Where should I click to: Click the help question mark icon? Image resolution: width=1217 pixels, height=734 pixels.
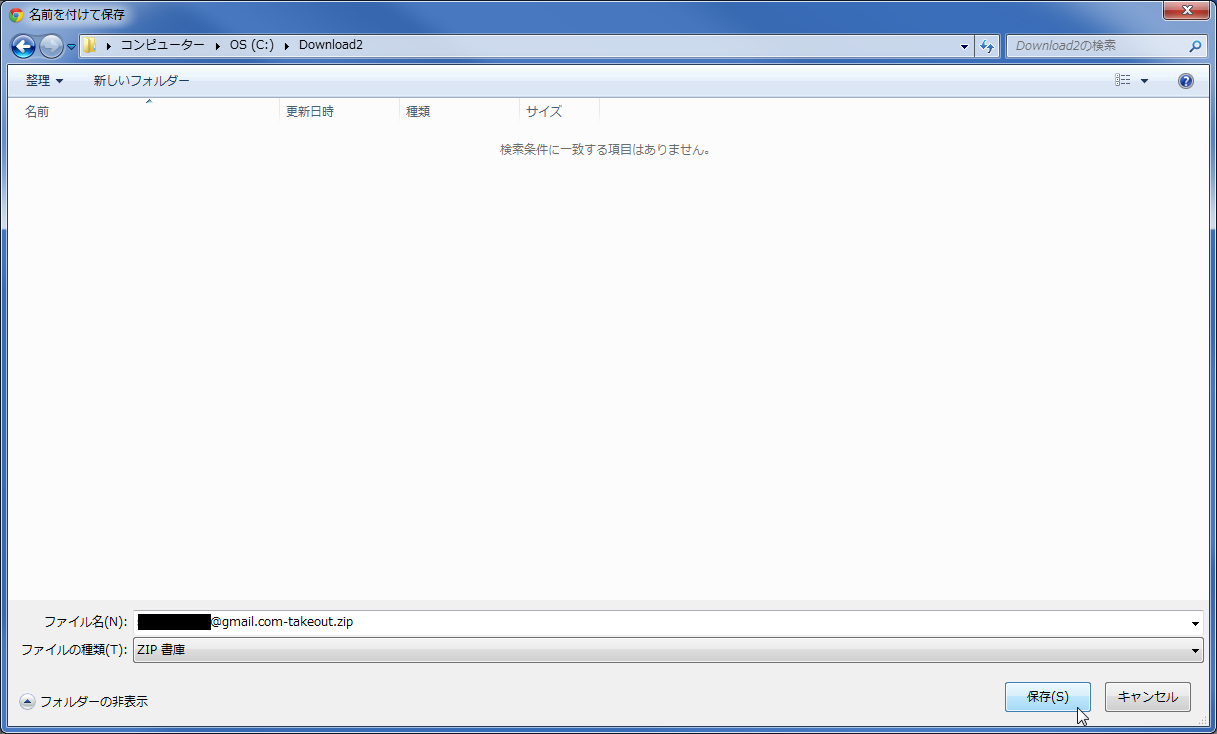click(1186, 81)
